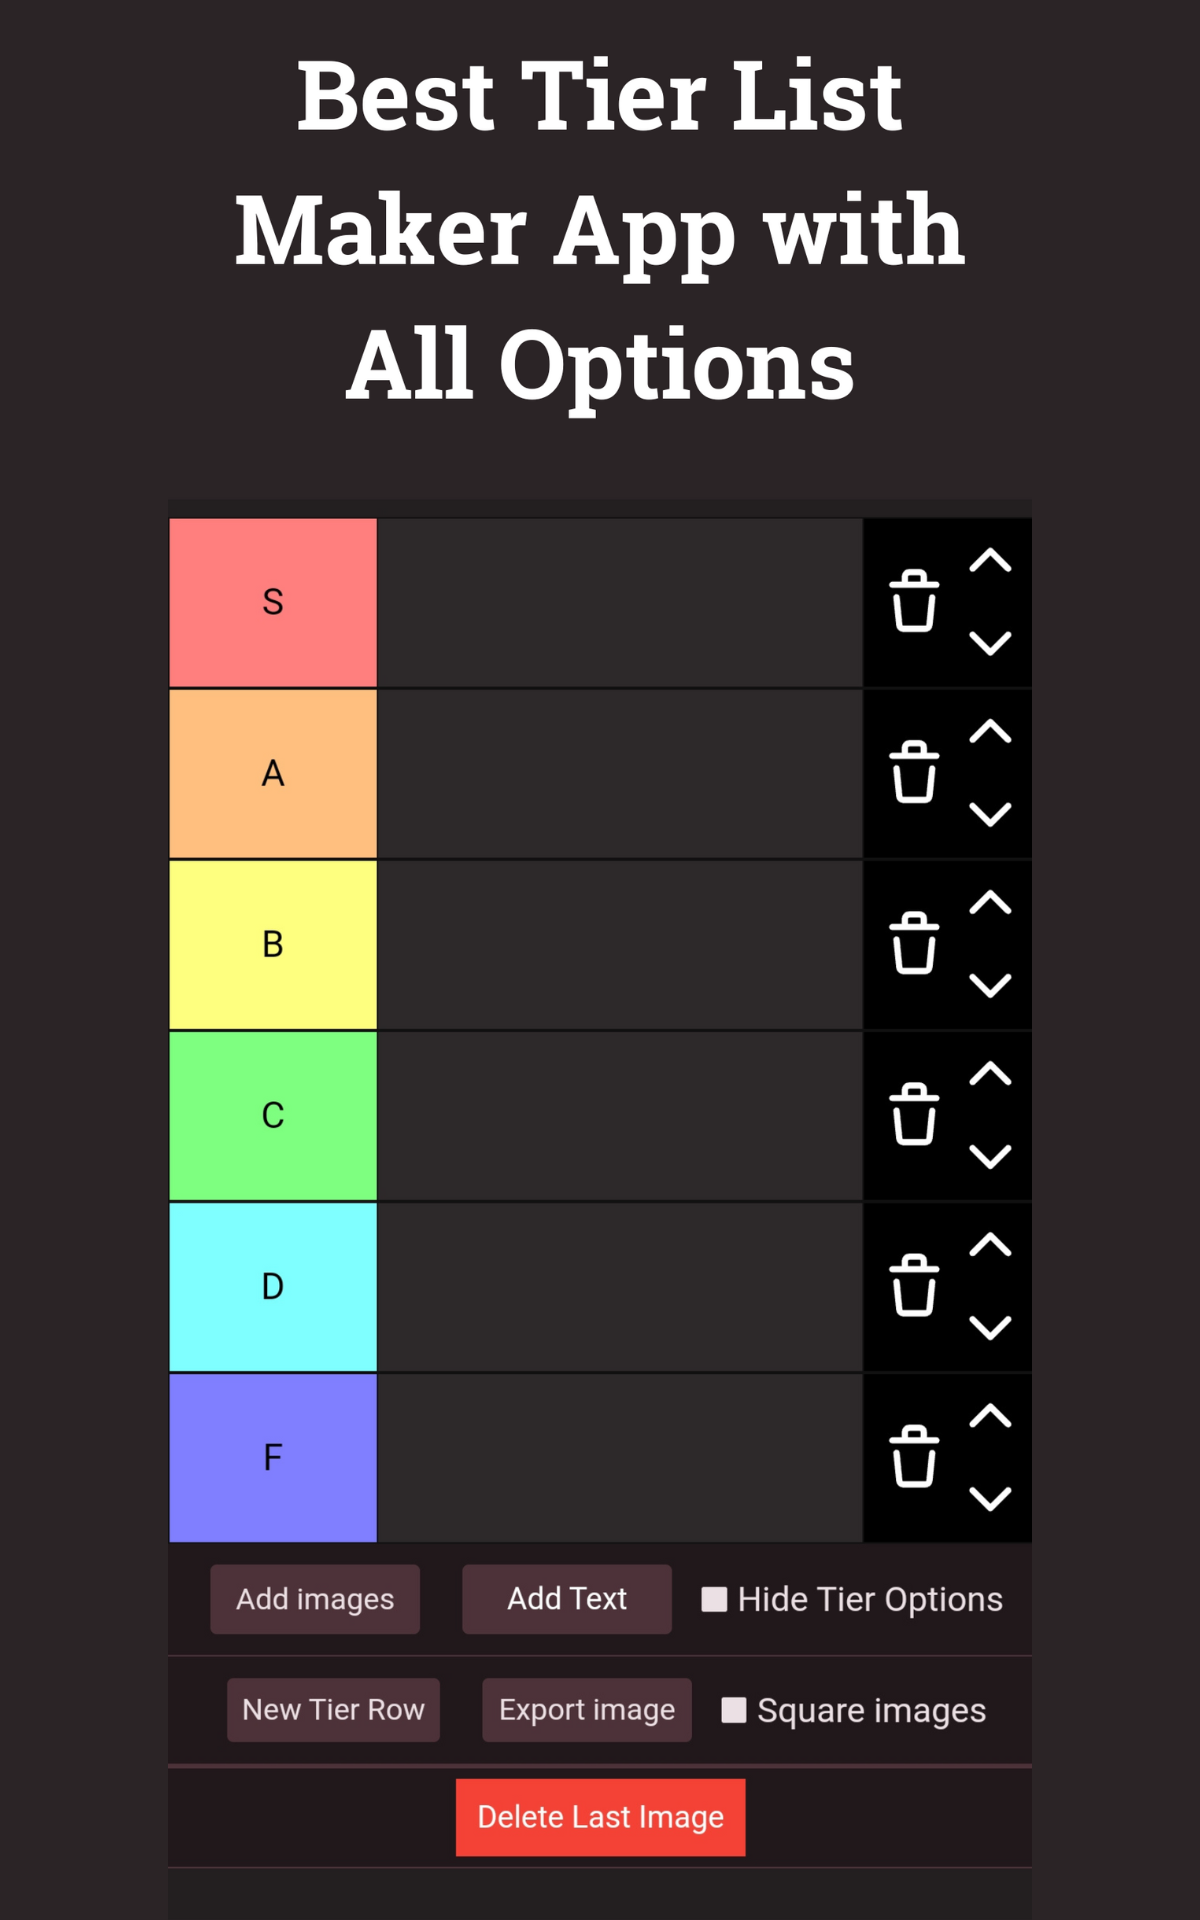Remove tier B using its trash icon

914,943
